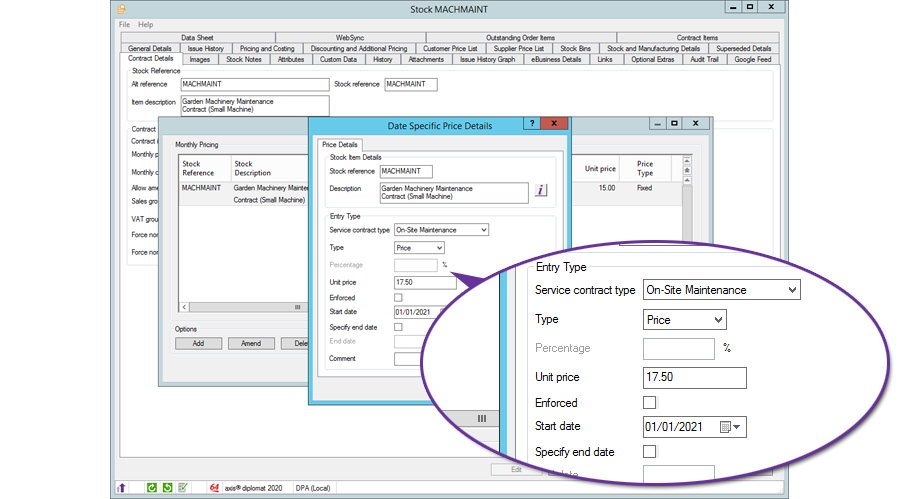This screenshot has height=499, width=900.
Task: Click 'axis diplomat 2020' in the status bar
Action: click(x=253, y=489)
